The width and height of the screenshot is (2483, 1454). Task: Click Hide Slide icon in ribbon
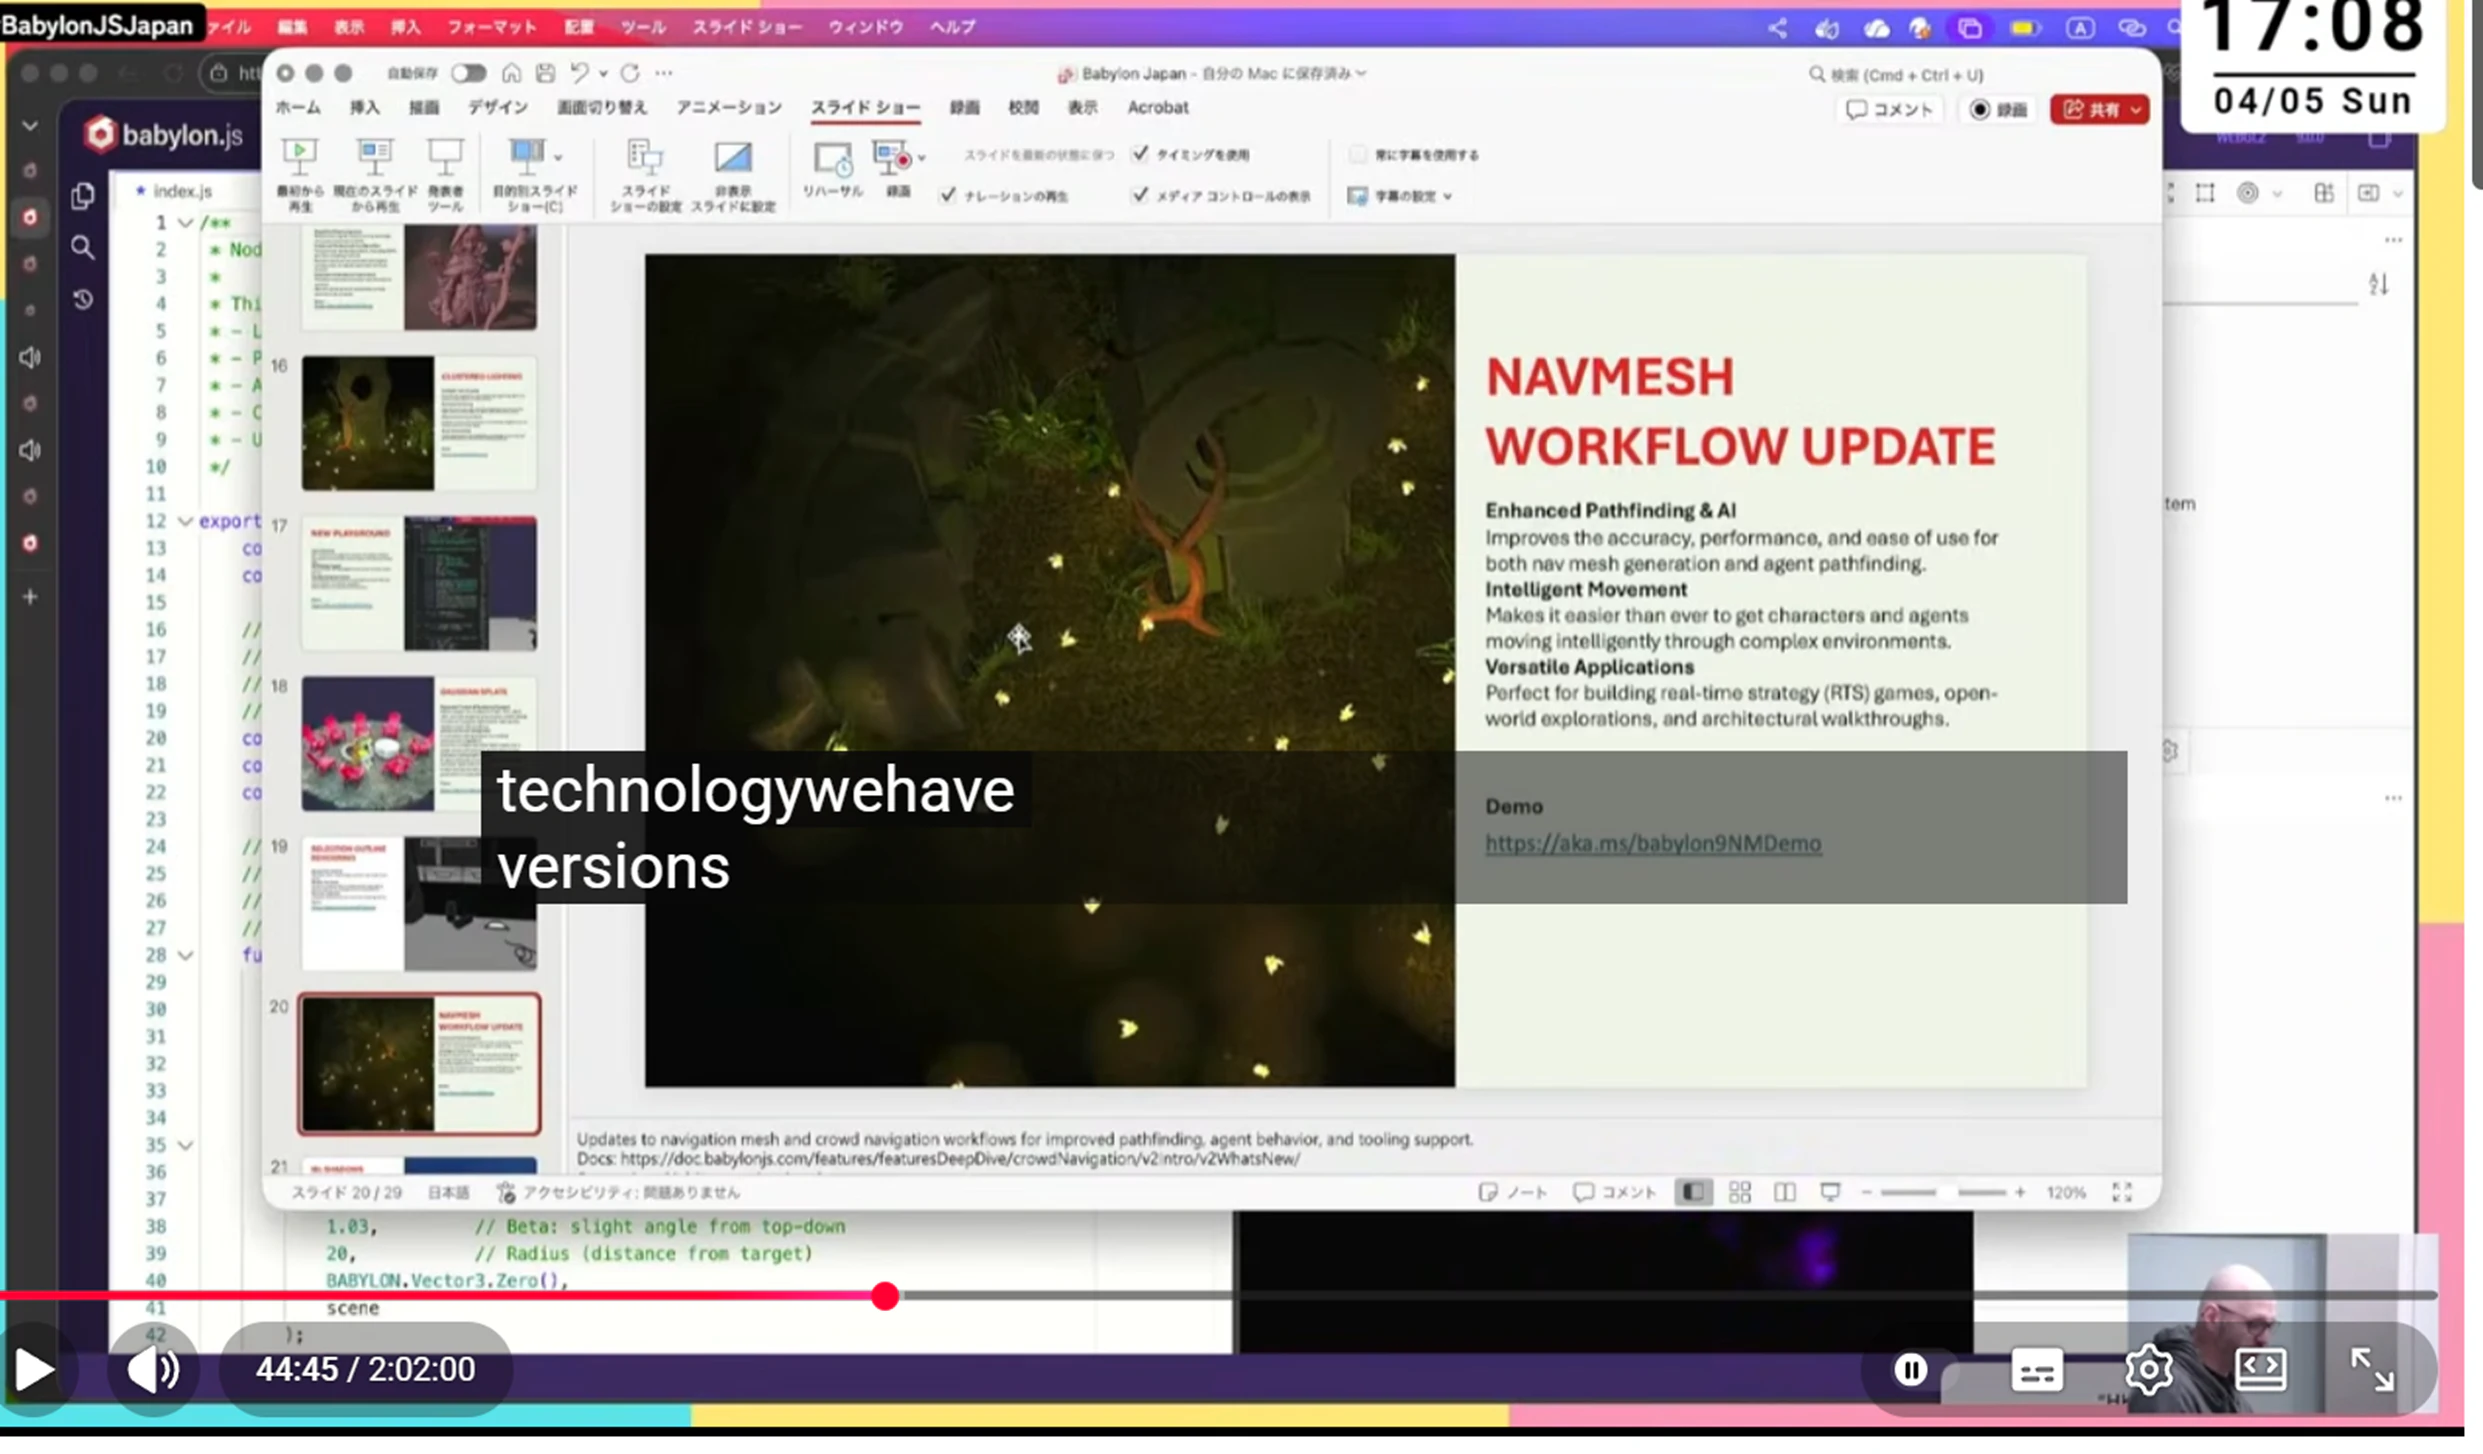pos(732,157)
